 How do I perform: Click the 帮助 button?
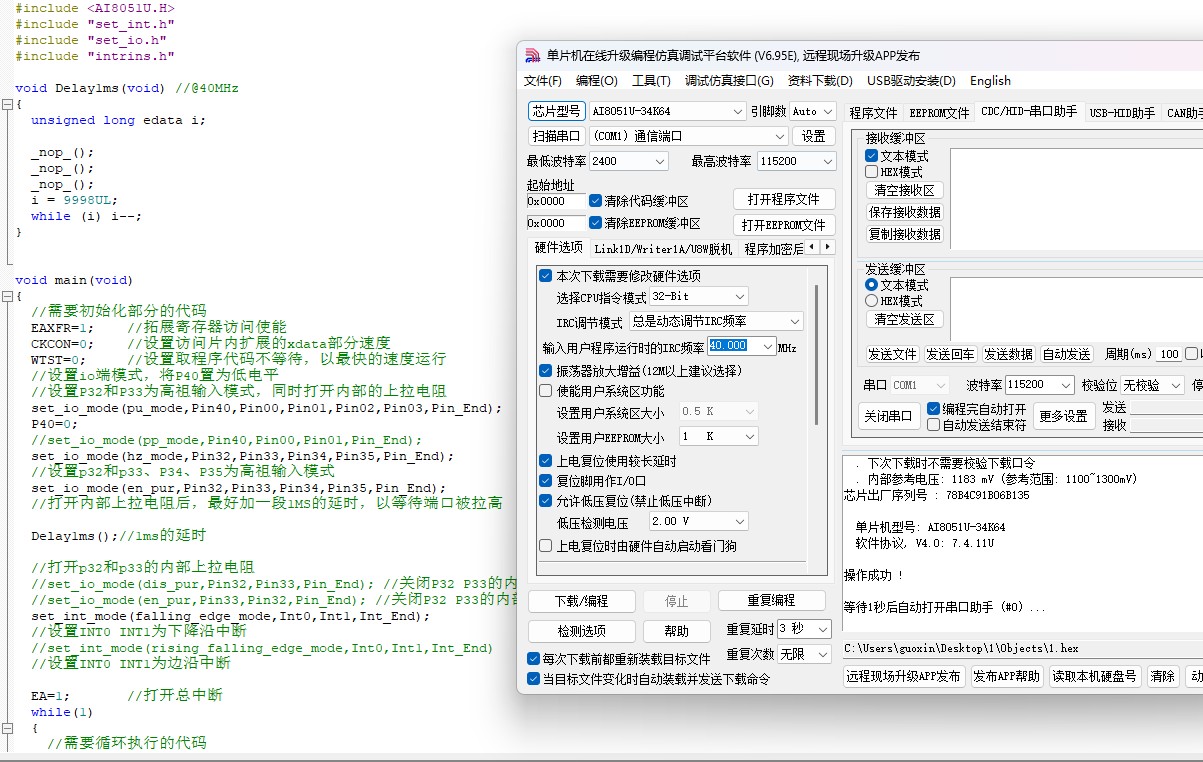[677, 631]
